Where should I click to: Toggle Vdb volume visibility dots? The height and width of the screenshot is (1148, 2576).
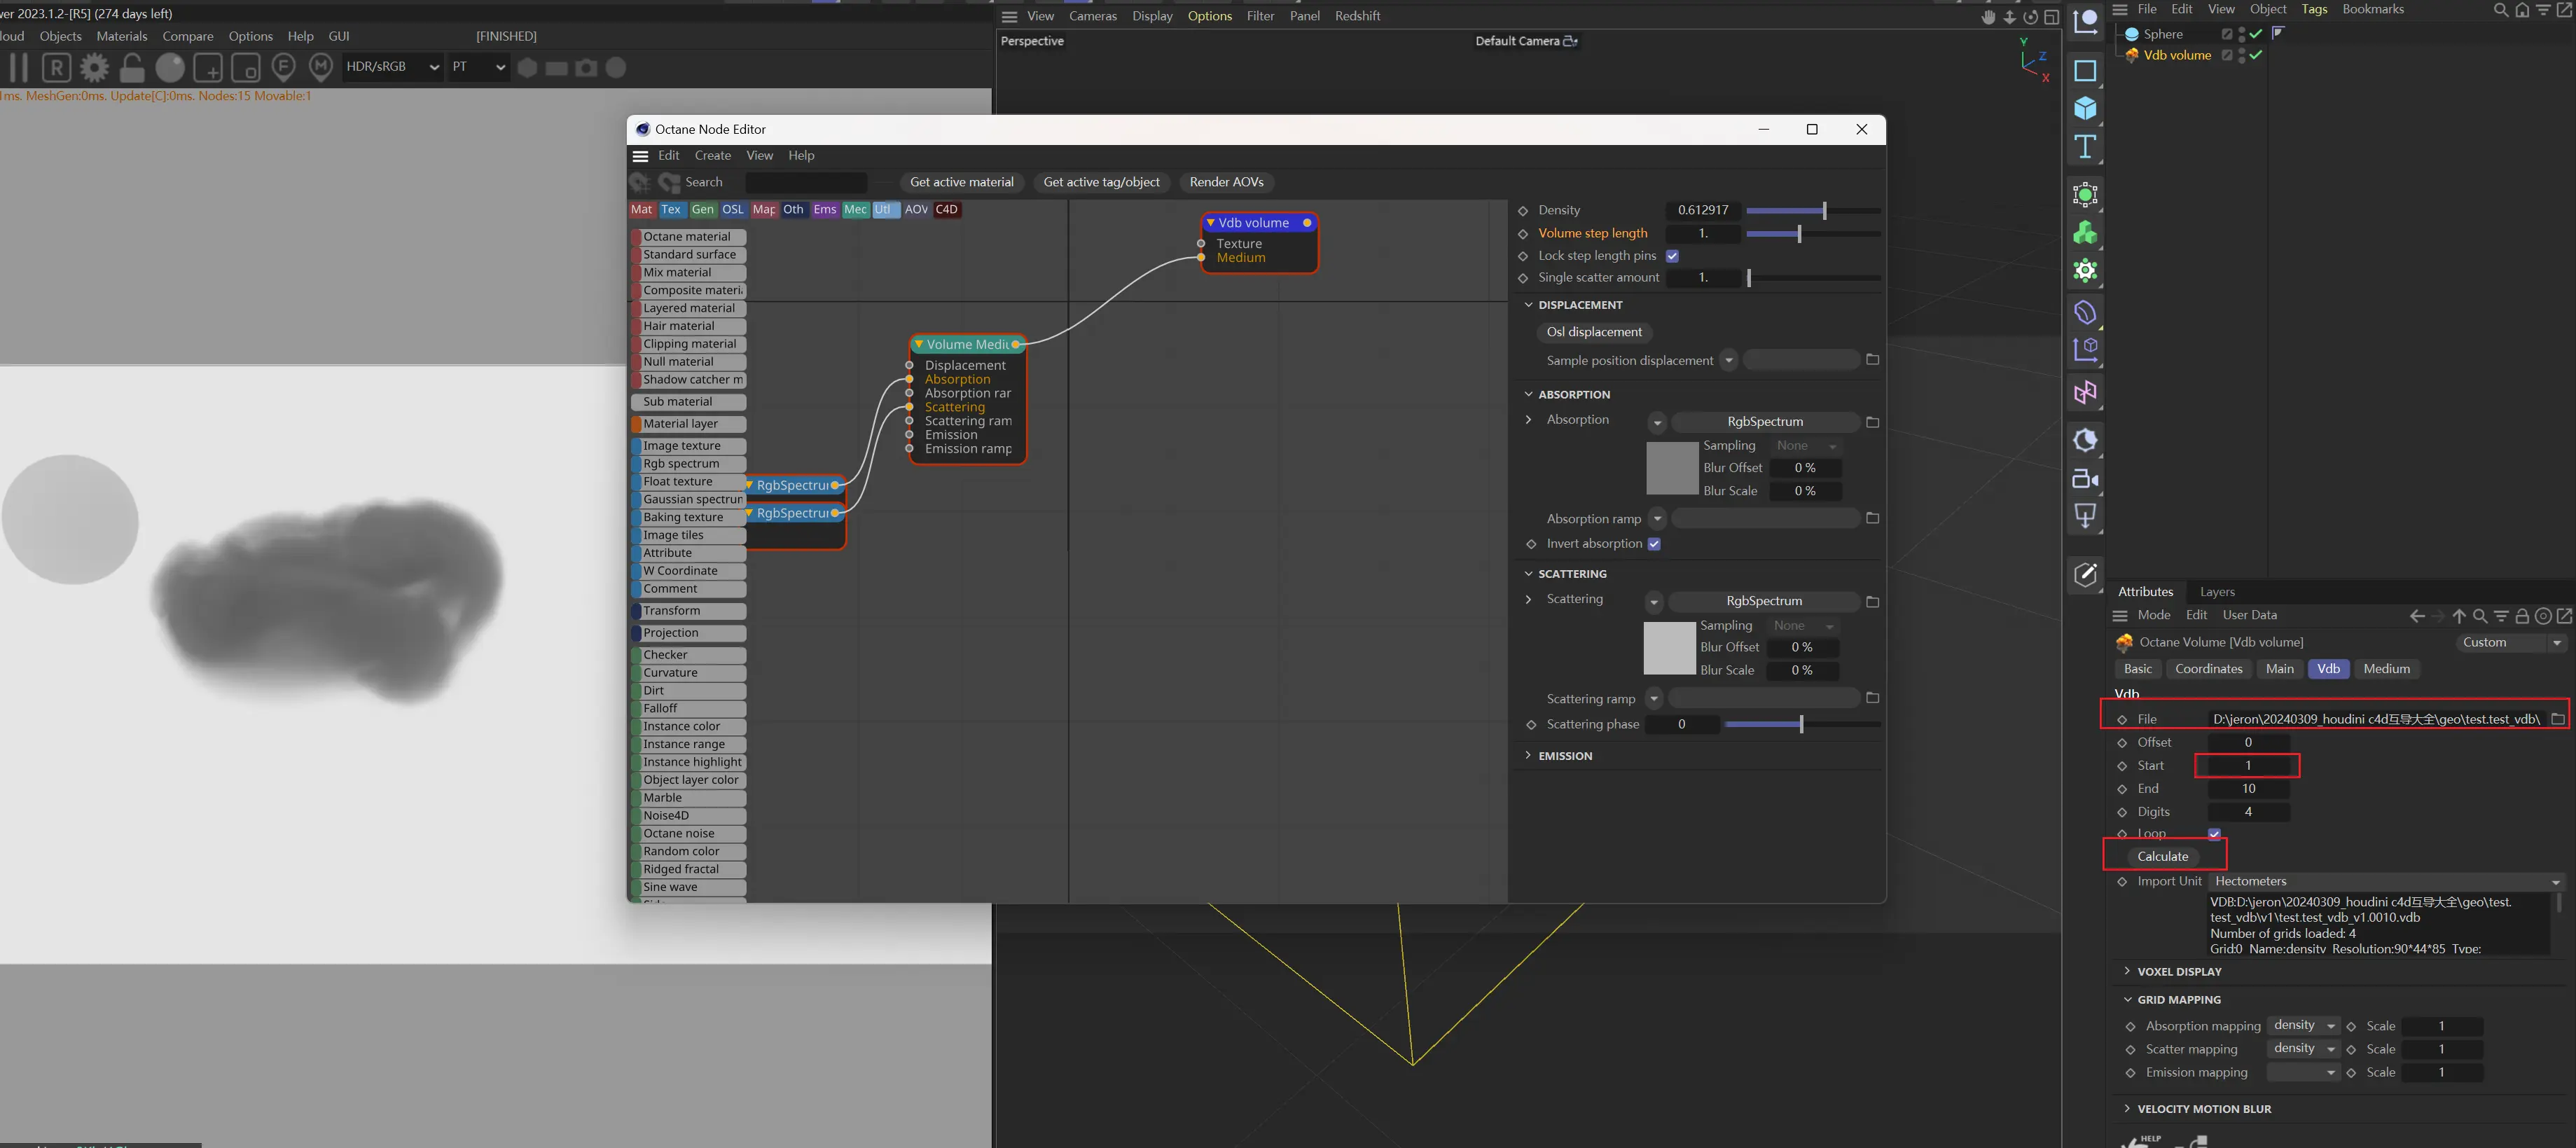point(2241,55)
